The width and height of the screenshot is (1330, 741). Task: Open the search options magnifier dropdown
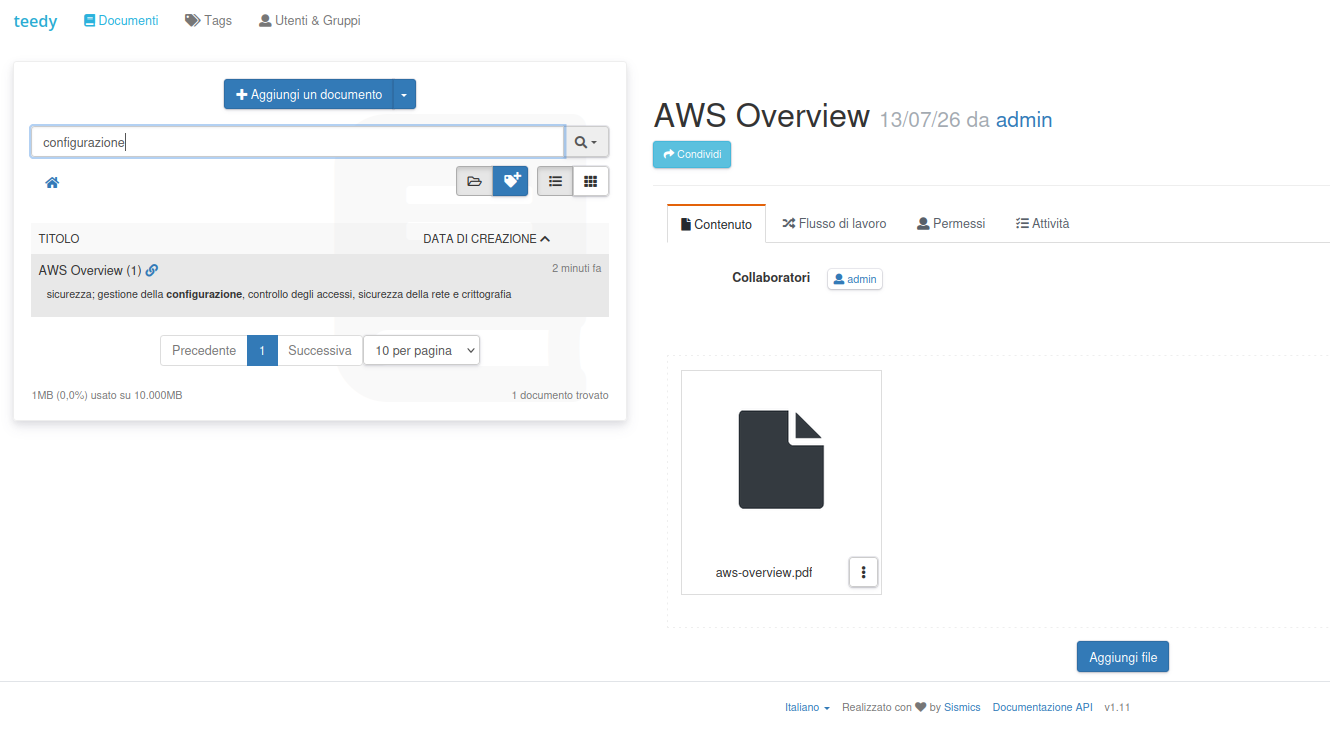587,142
